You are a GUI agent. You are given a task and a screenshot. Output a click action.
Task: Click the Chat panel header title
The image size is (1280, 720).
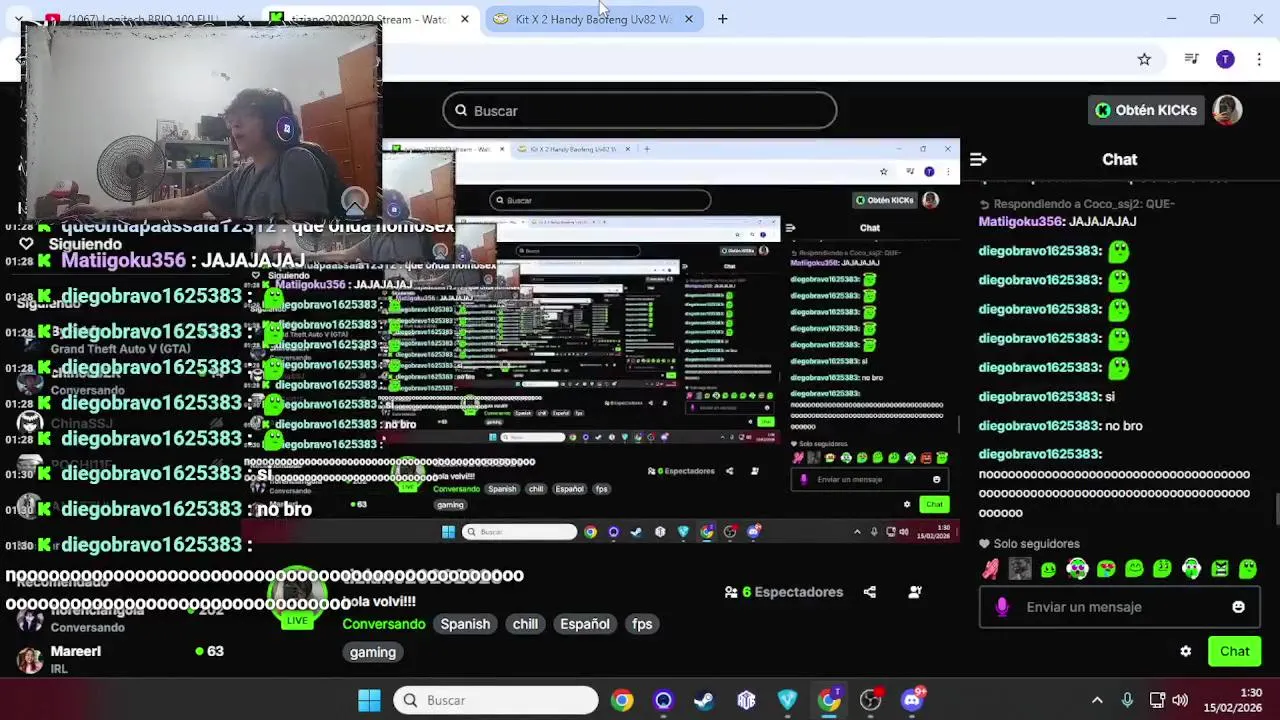pyautogui.click(x=1119, y=159)
